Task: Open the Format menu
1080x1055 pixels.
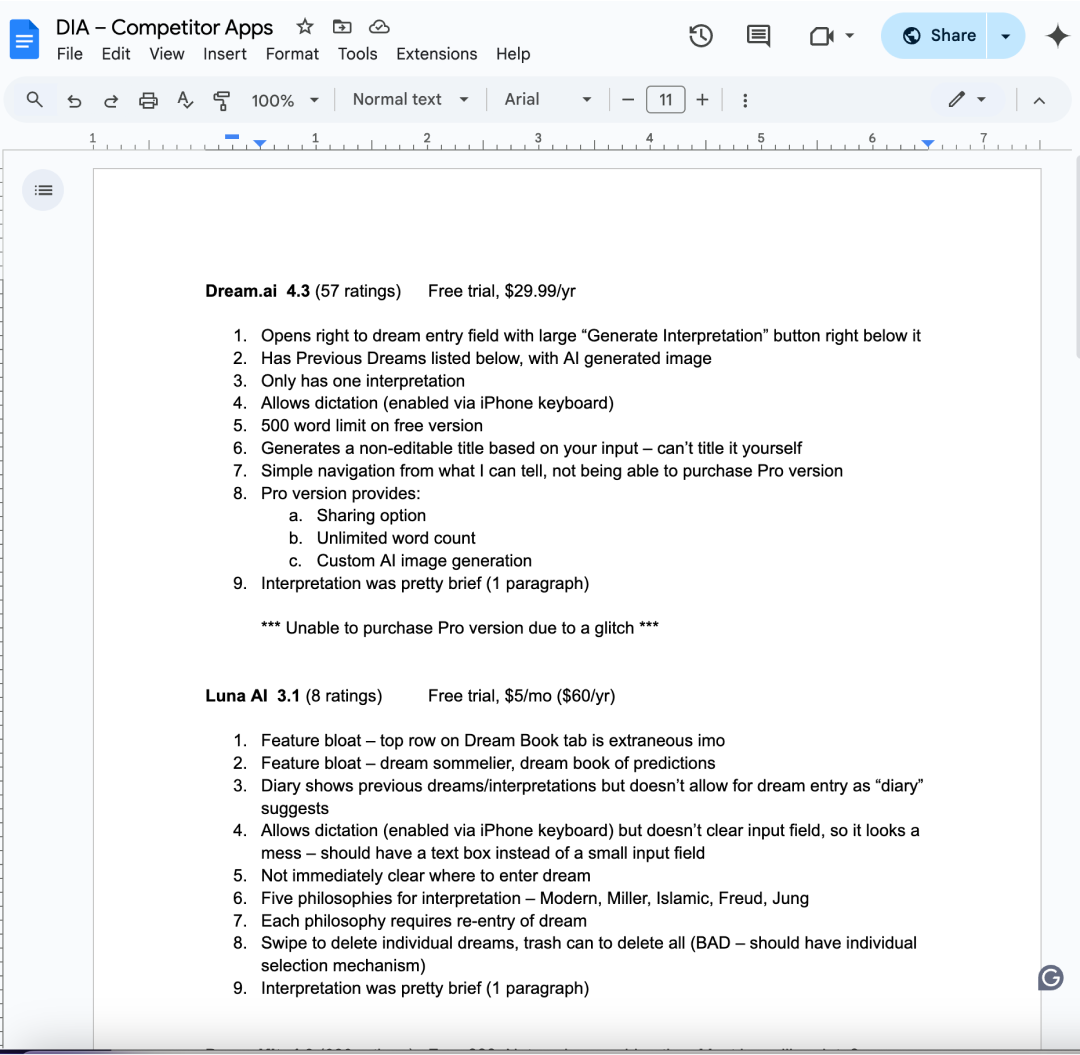Action: pyautogui.click(x=292, y=54)
